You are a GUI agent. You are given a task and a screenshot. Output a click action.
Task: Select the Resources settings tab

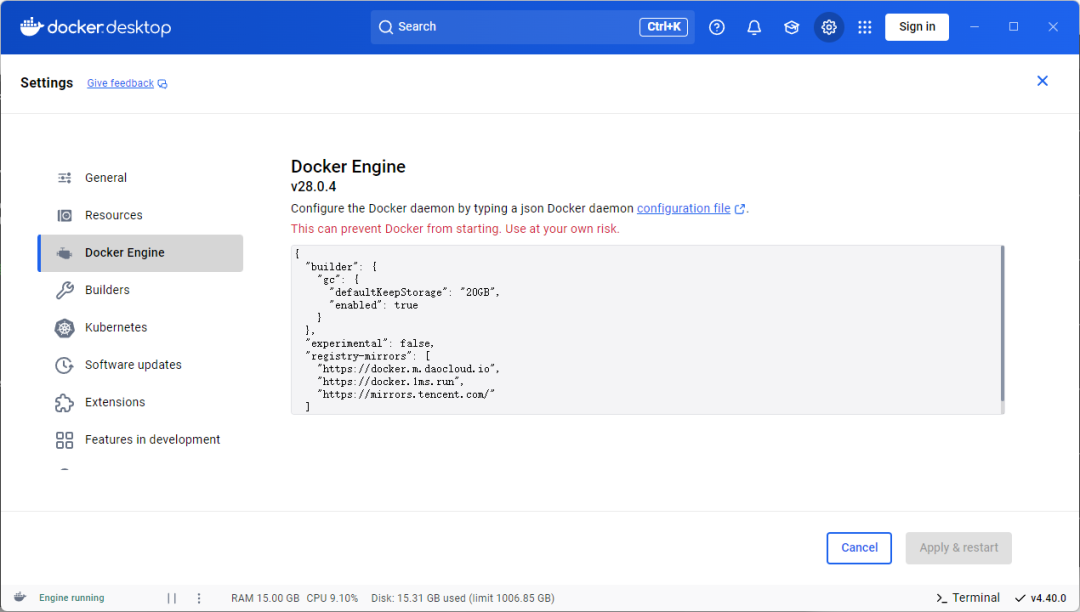point(141,215)
